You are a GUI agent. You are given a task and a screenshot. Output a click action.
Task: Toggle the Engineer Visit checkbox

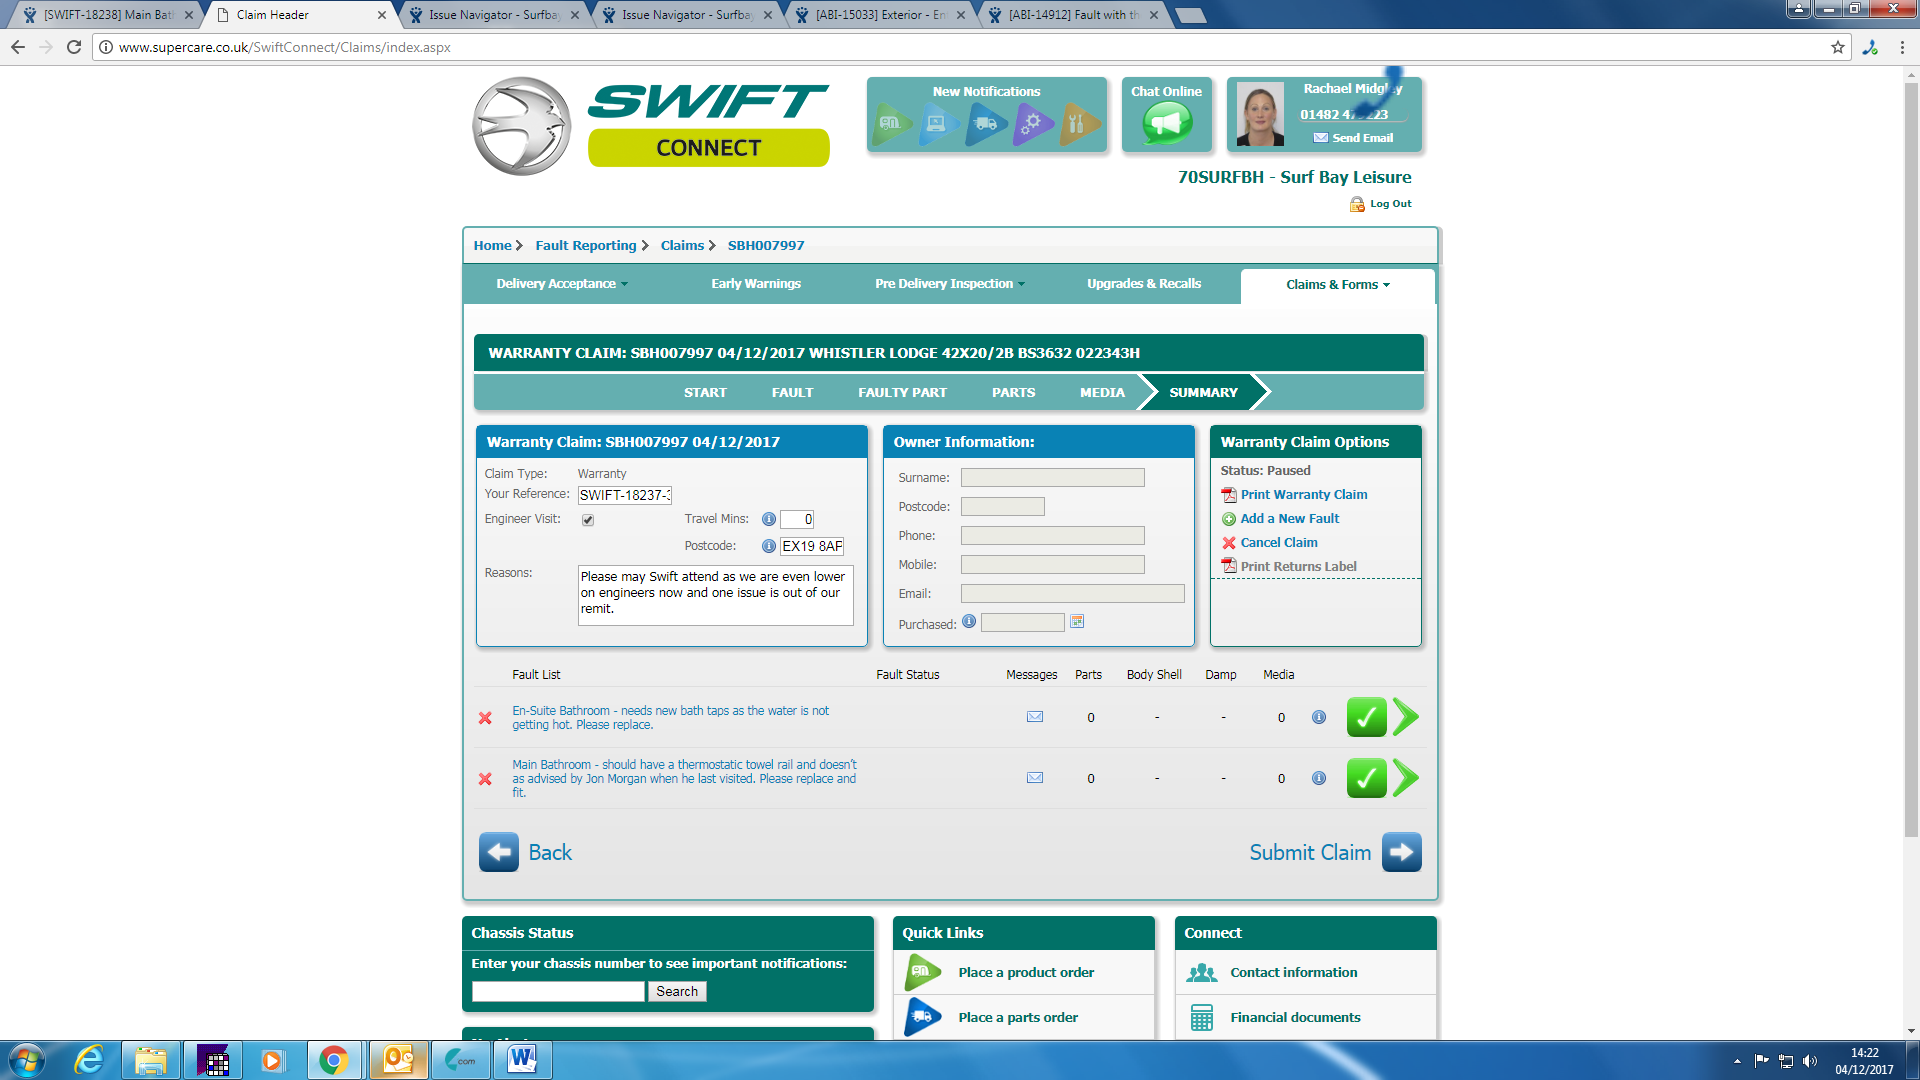(588, 520)
